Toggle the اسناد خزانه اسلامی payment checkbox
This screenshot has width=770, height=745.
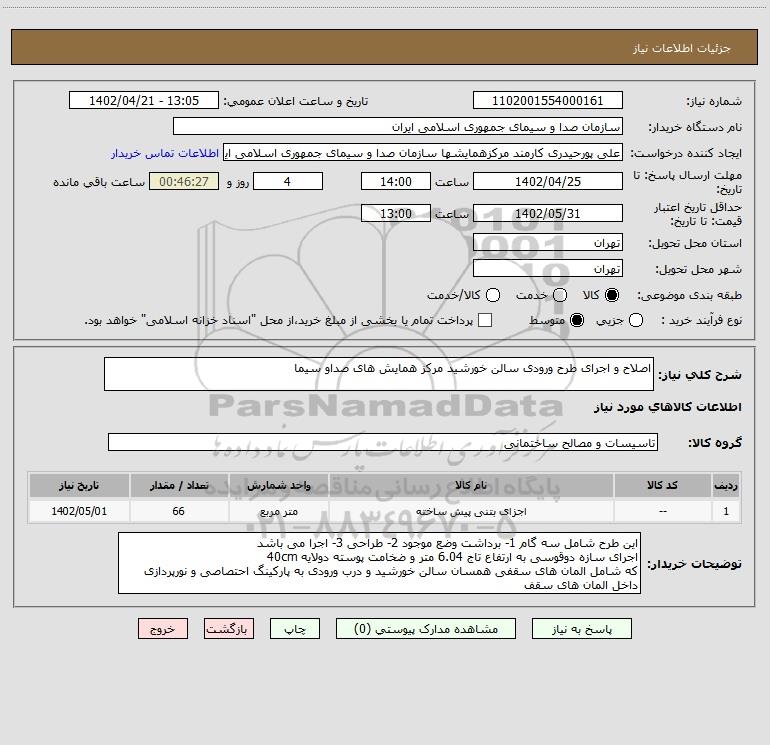pos(485,320)
